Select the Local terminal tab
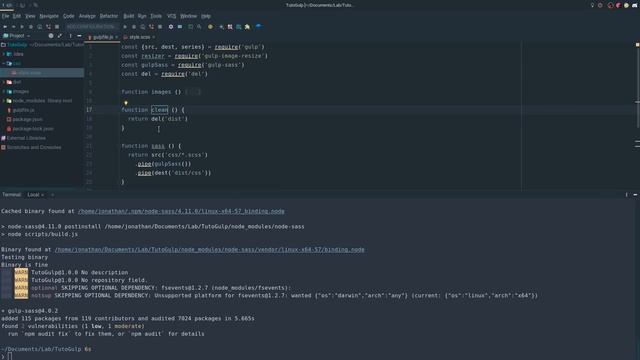This screenshot has height=360, width=640. pos(35,195)
